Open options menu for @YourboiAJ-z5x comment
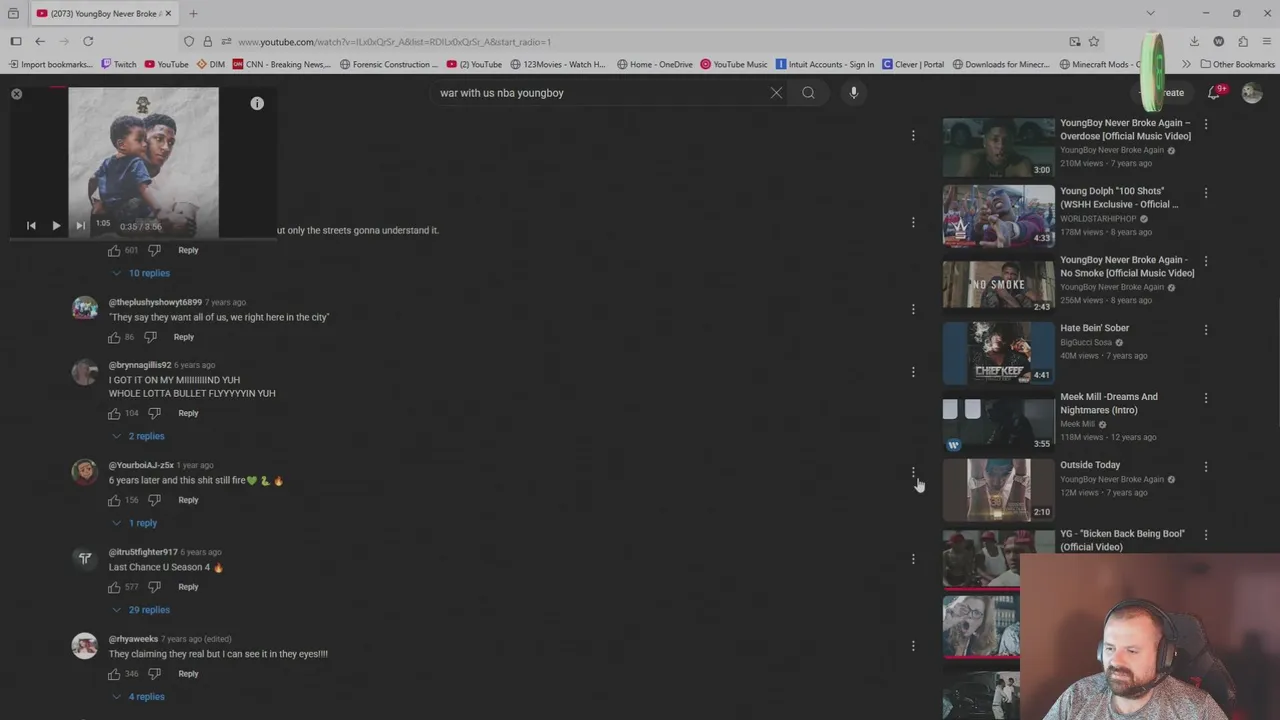The image size is (1280, 720). click(913, 472)
